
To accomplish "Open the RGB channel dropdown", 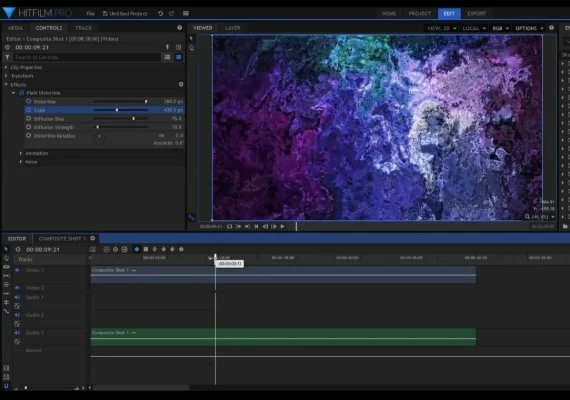I will coord(501,28).
